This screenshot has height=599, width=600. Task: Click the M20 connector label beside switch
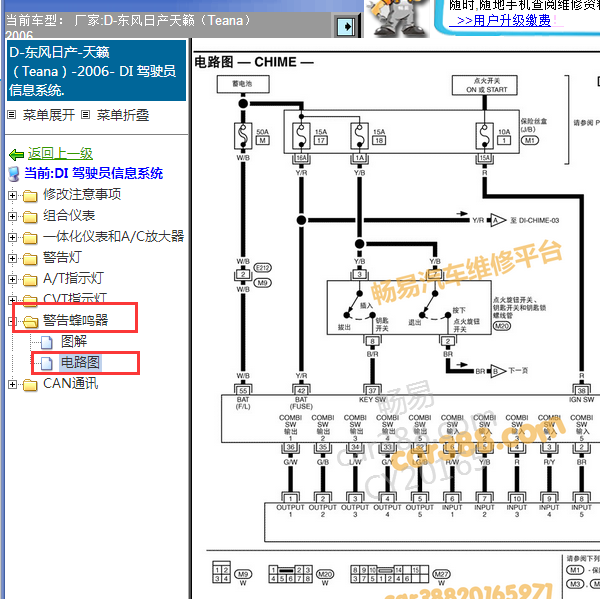(502, 326)
